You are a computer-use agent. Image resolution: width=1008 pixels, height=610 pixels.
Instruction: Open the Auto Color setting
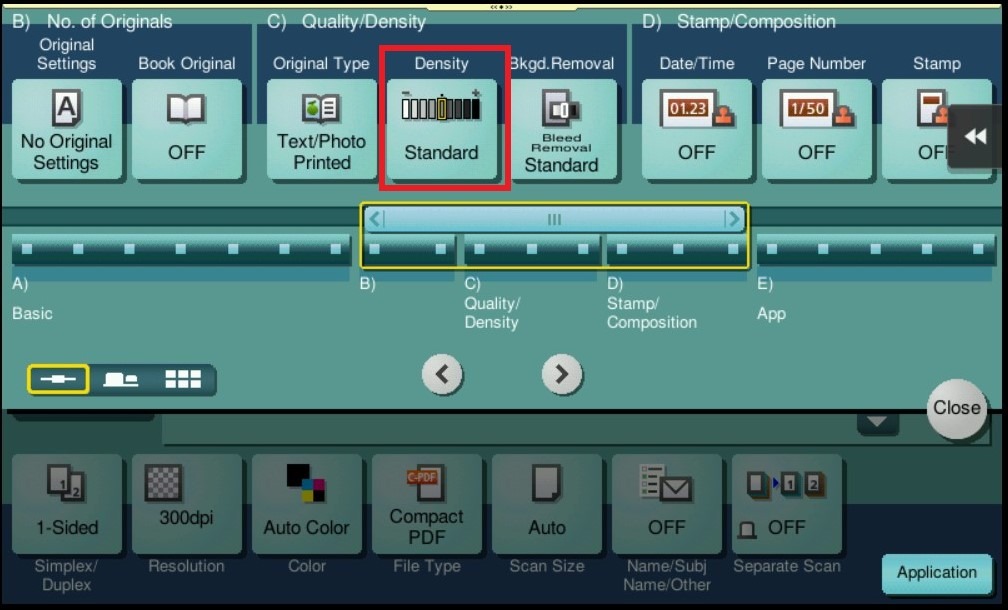(x=307, y=505)
